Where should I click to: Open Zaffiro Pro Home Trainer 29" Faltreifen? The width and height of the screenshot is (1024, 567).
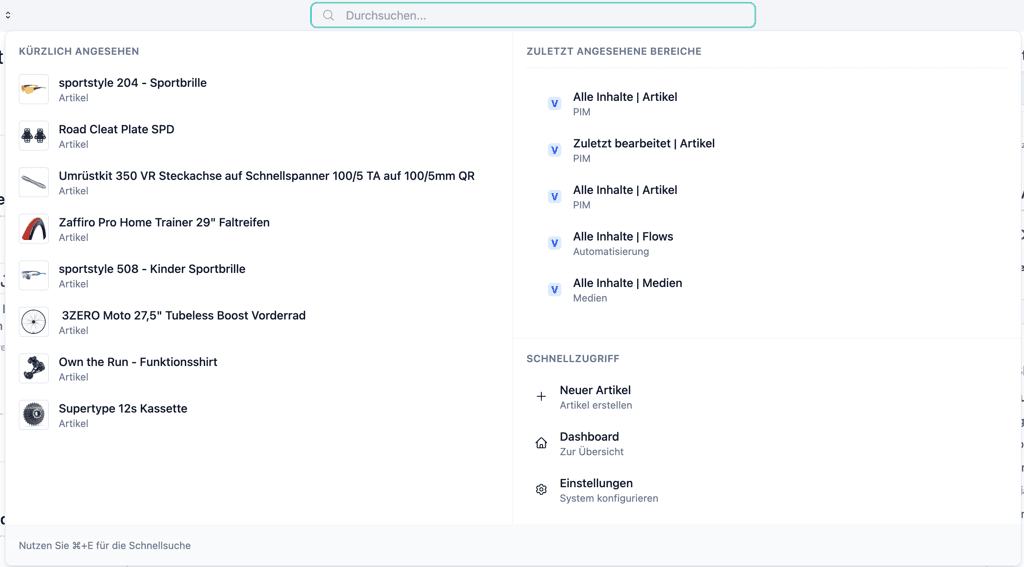(x=164, y=223)
